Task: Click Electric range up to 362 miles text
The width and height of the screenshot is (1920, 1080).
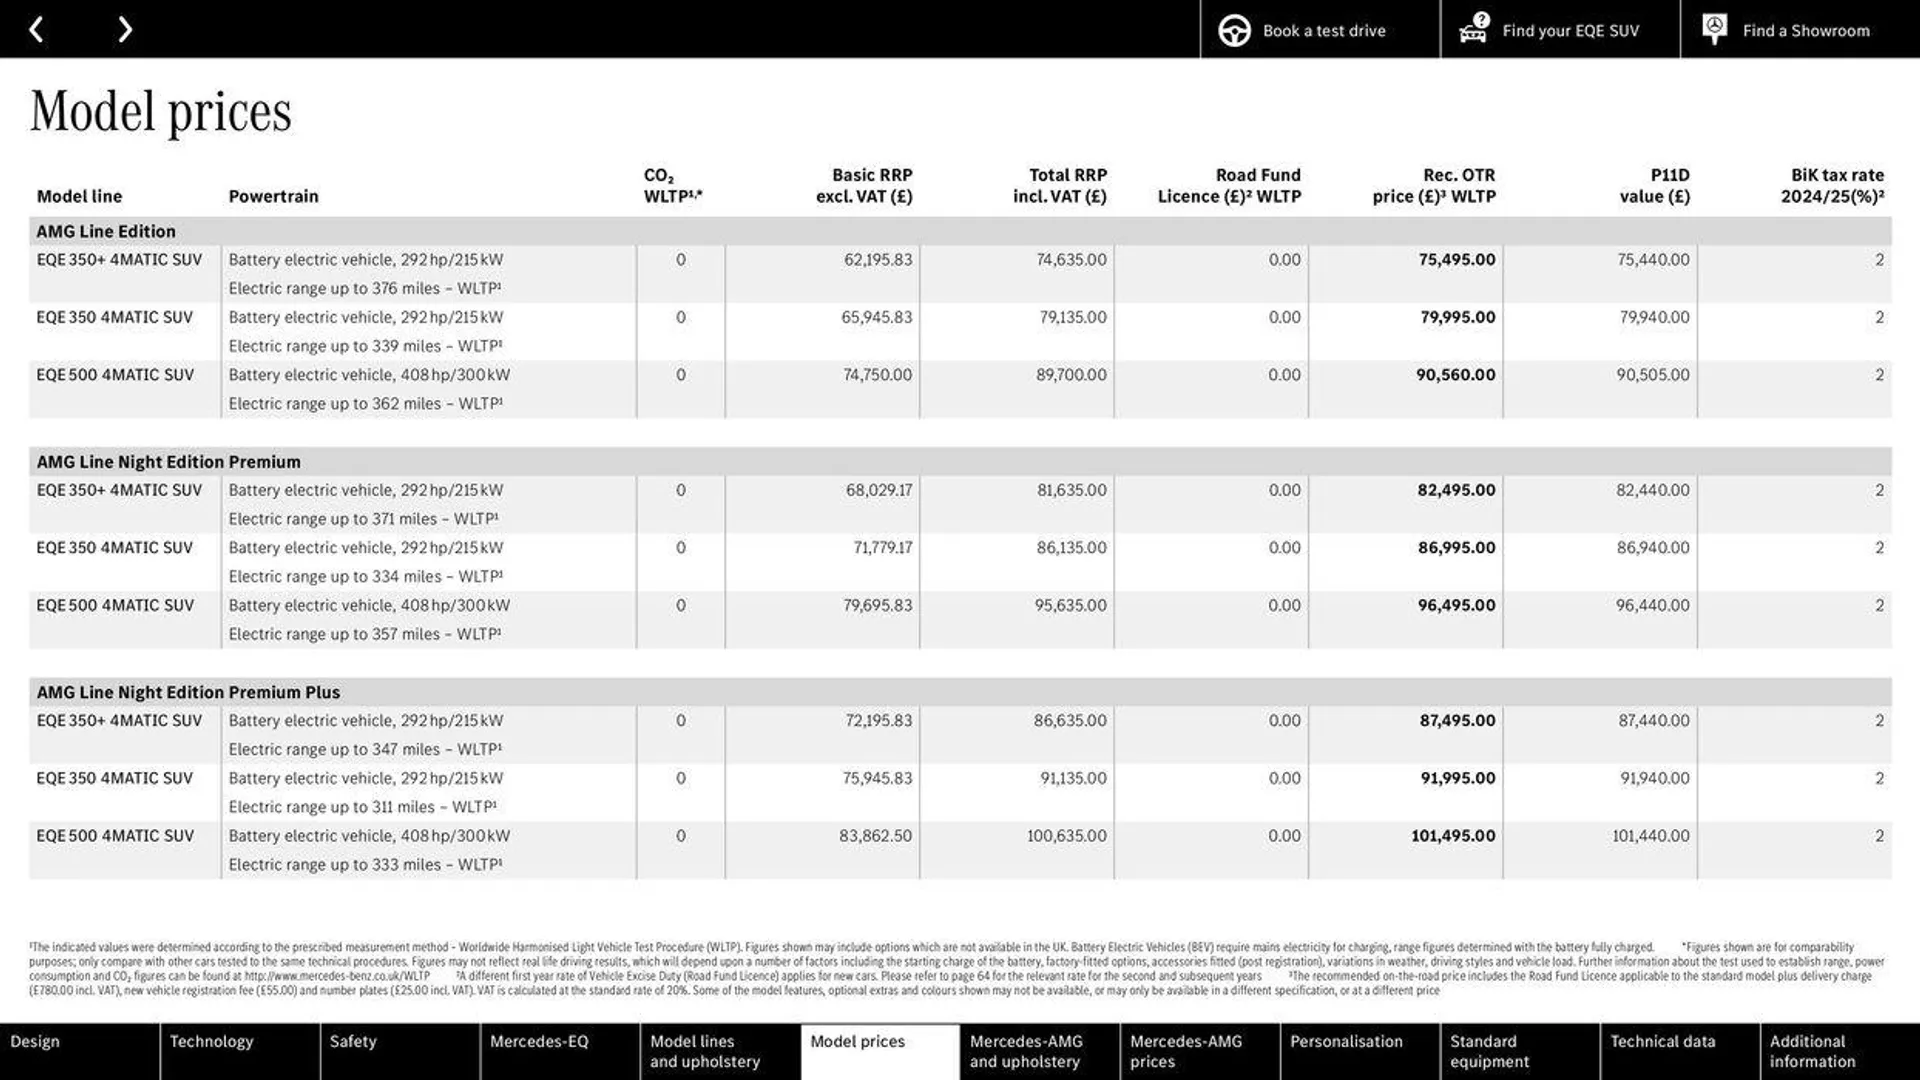Action: point(365,404)
